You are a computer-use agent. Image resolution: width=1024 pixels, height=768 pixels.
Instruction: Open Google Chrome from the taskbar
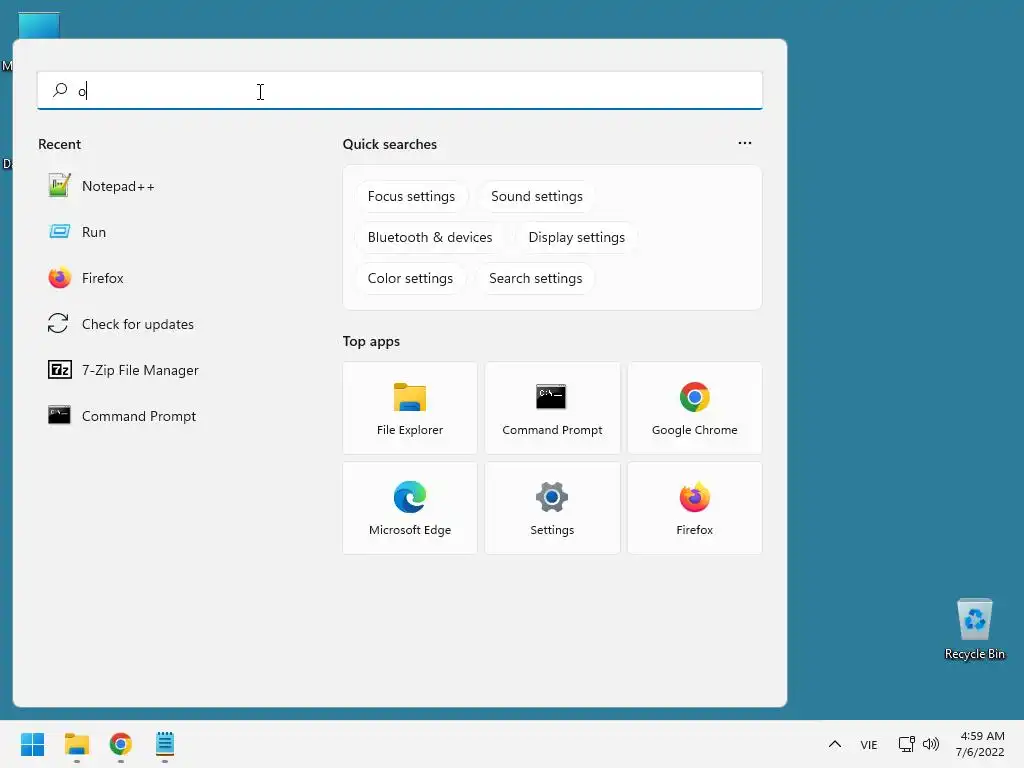pos(121,744)
